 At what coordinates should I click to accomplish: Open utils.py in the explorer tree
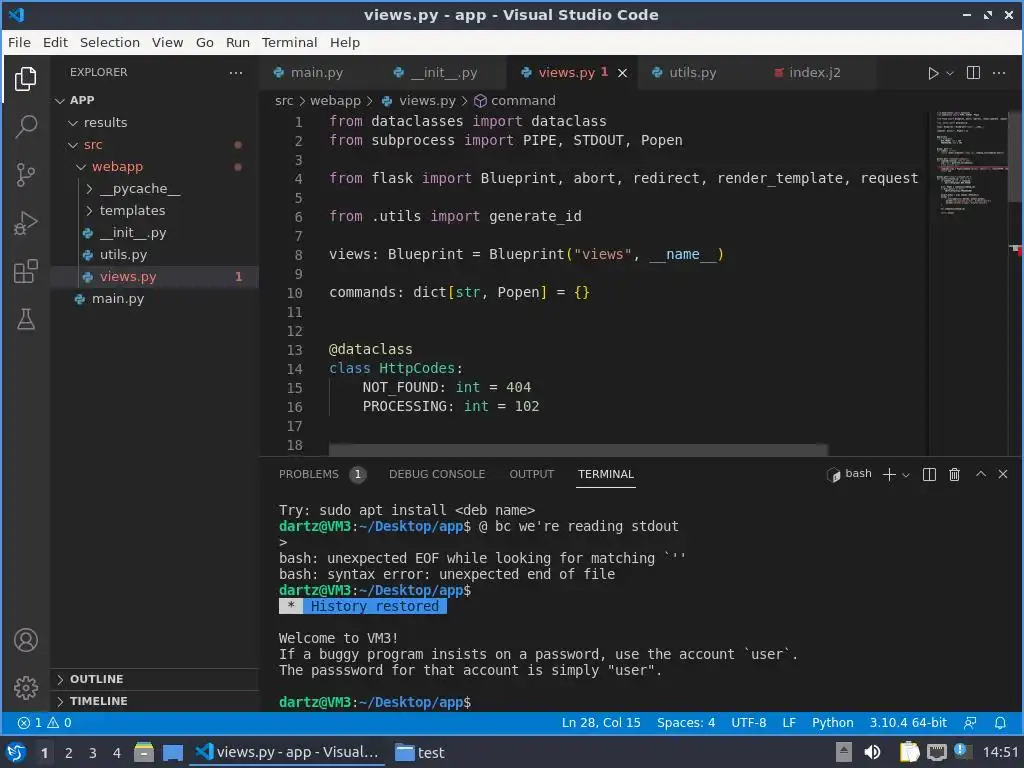coord(123,255)
